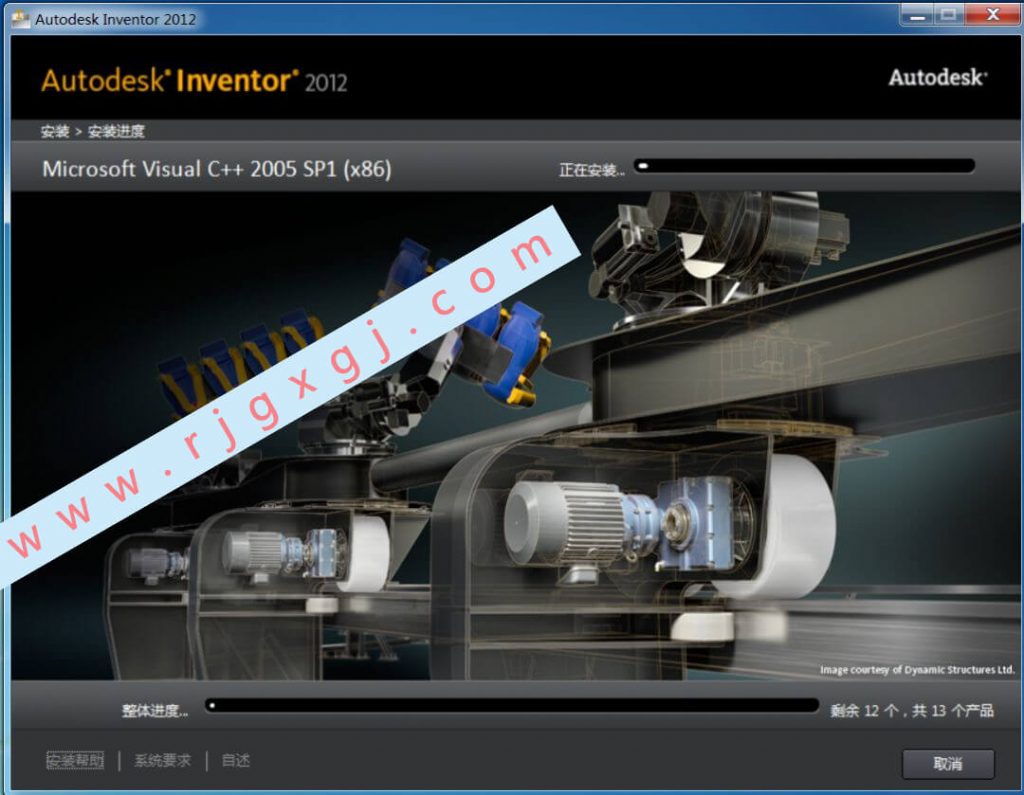Open the 安装帮助 installation help link

coord(75,760)
